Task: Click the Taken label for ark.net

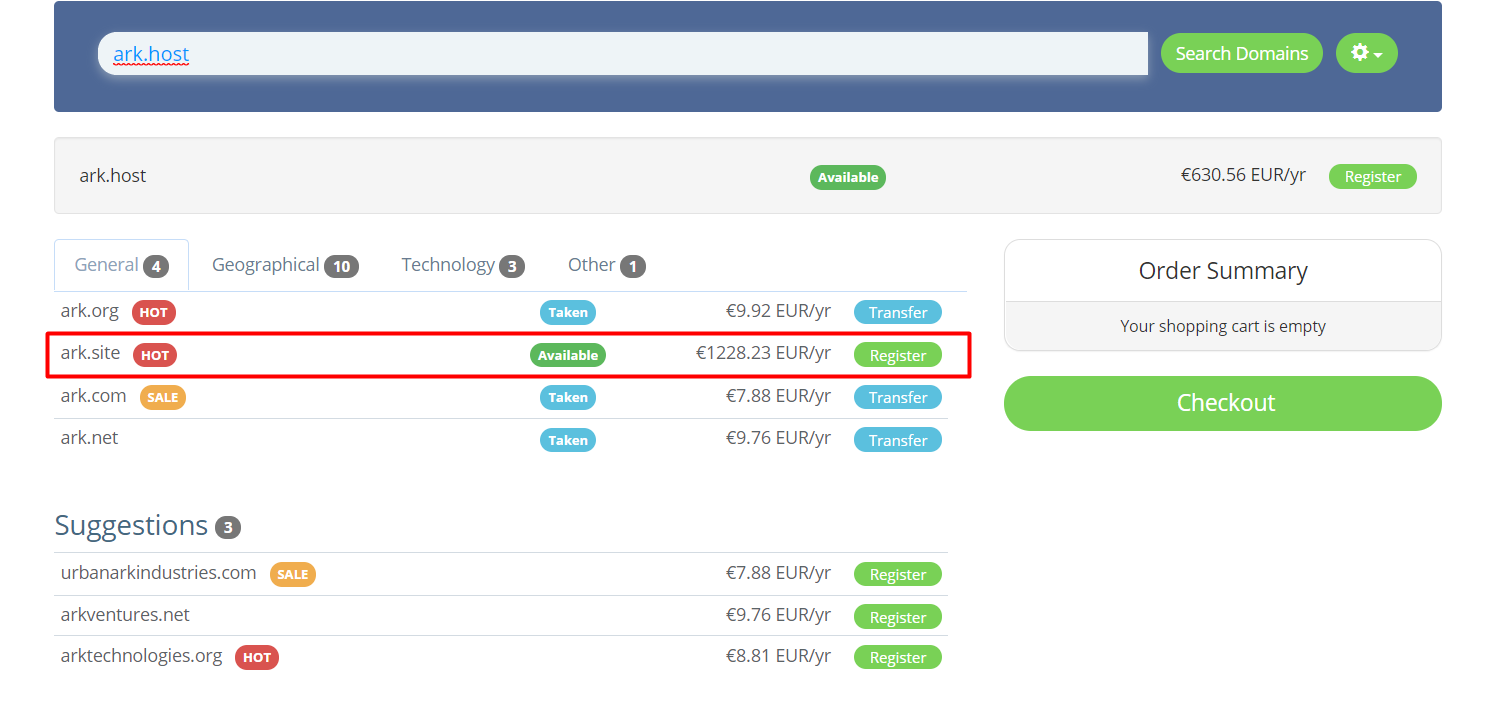Action: point(567,439)
